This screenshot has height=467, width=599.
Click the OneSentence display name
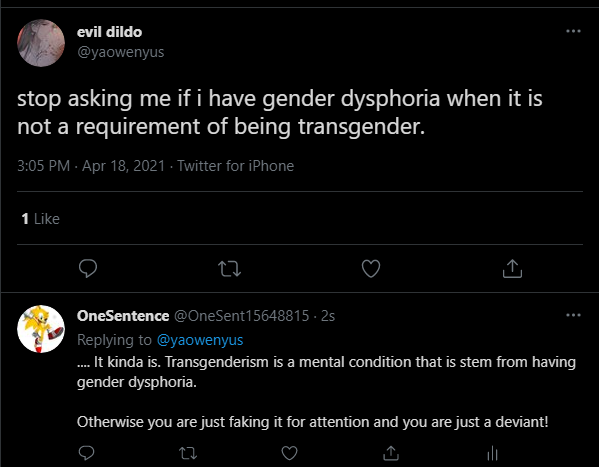123,316
